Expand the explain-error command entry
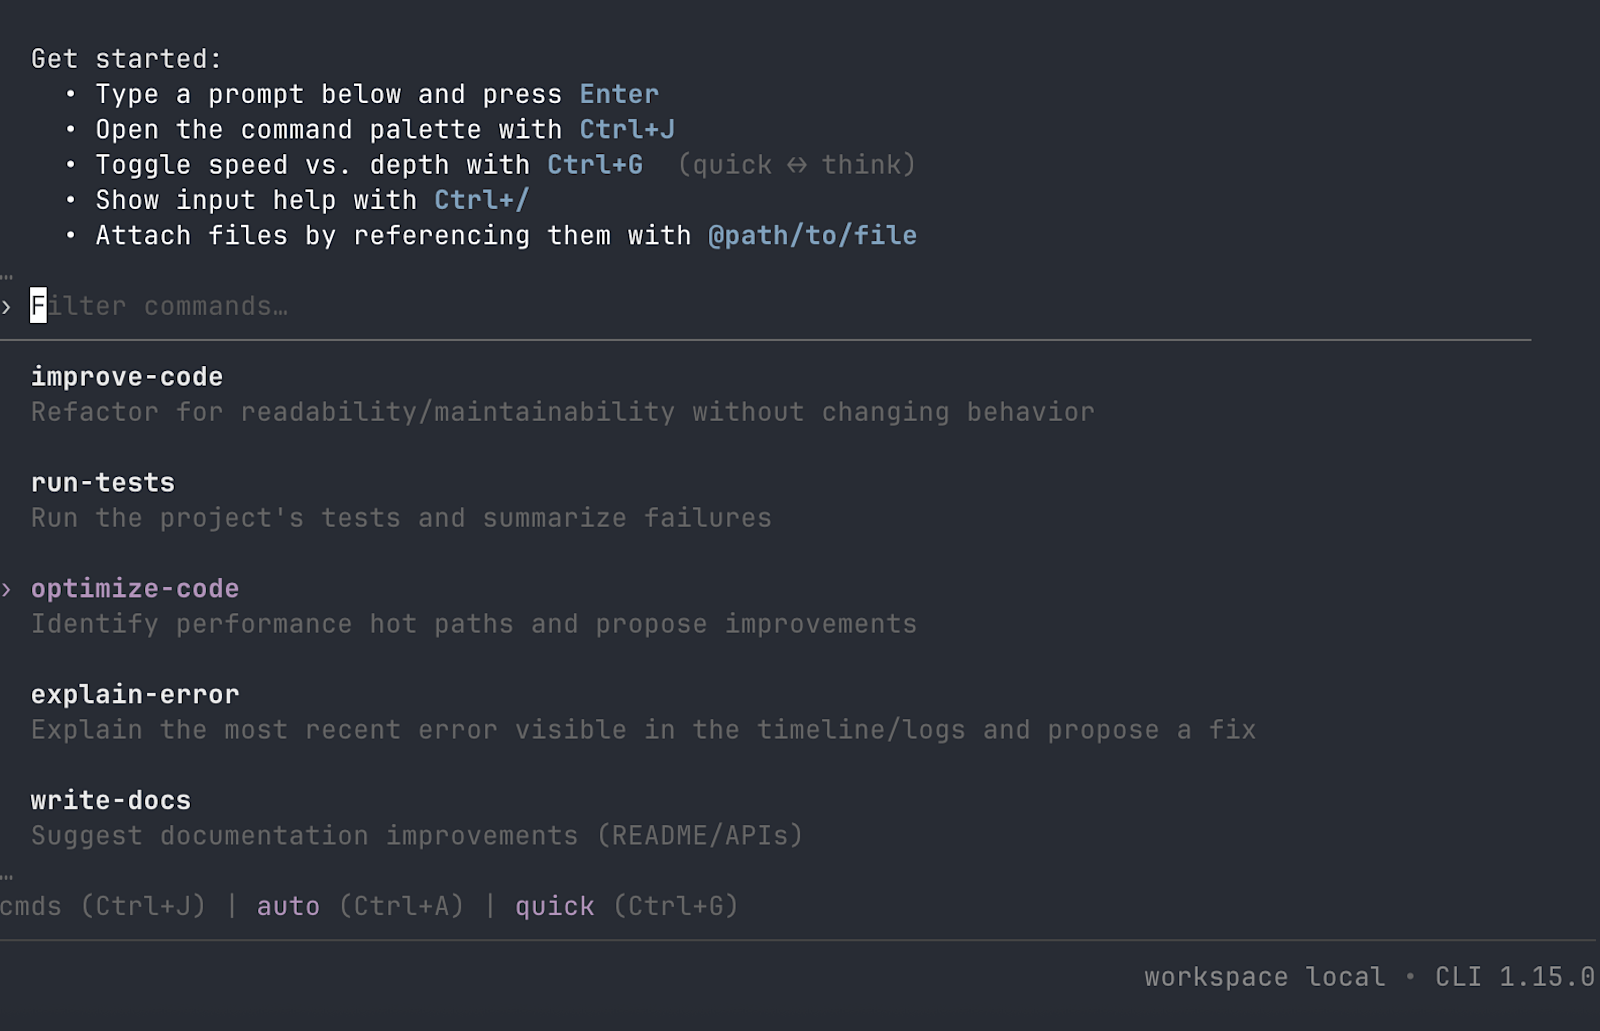 pyautogui.click(x=135, y=694)
